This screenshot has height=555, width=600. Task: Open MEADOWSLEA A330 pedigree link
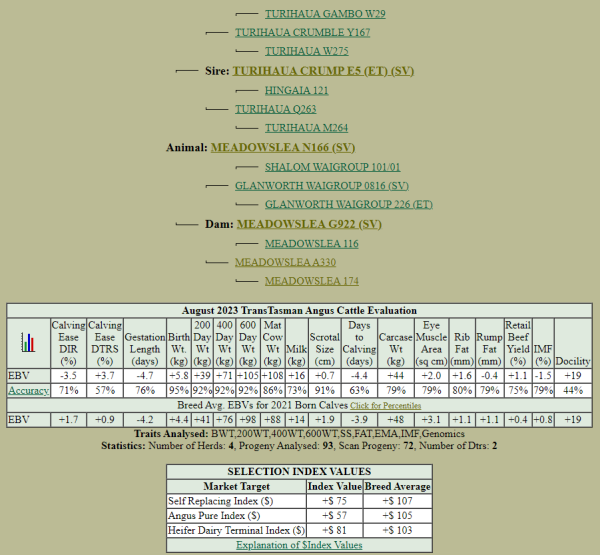[x=285, y=262]
